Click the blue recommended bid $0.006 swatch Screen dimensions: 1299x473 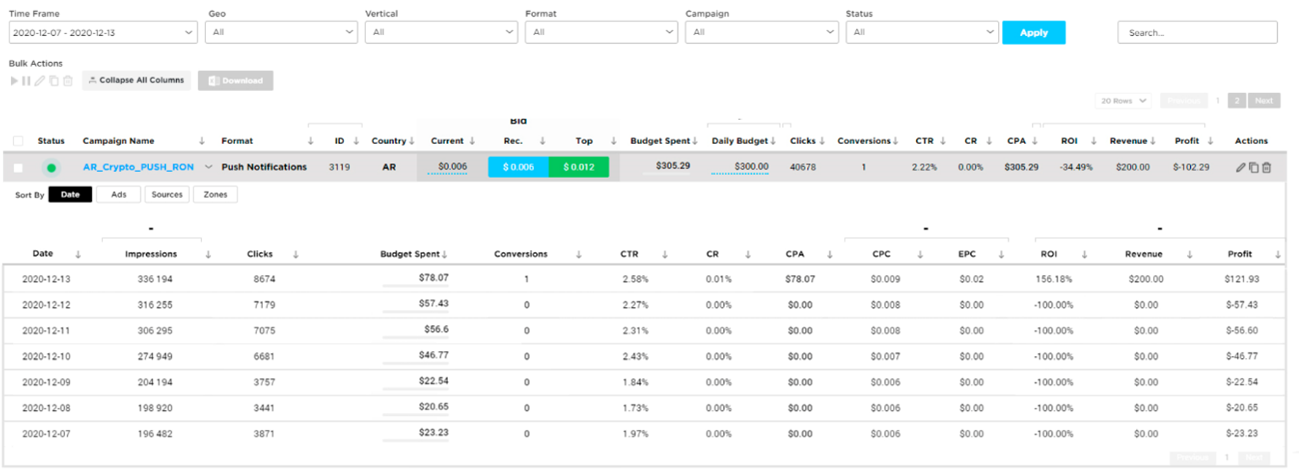518,167
